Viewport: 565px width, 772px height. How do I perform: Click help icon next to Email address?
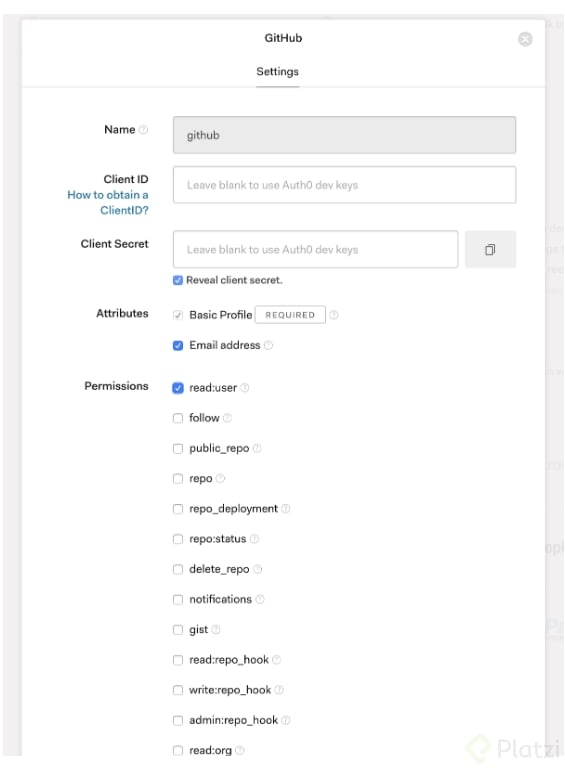click(268, 345)
